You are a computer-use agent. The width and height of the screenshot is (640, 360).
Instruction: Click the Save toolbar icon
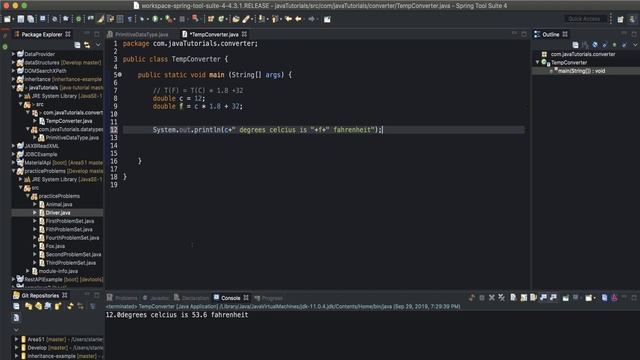coord(21,19)
